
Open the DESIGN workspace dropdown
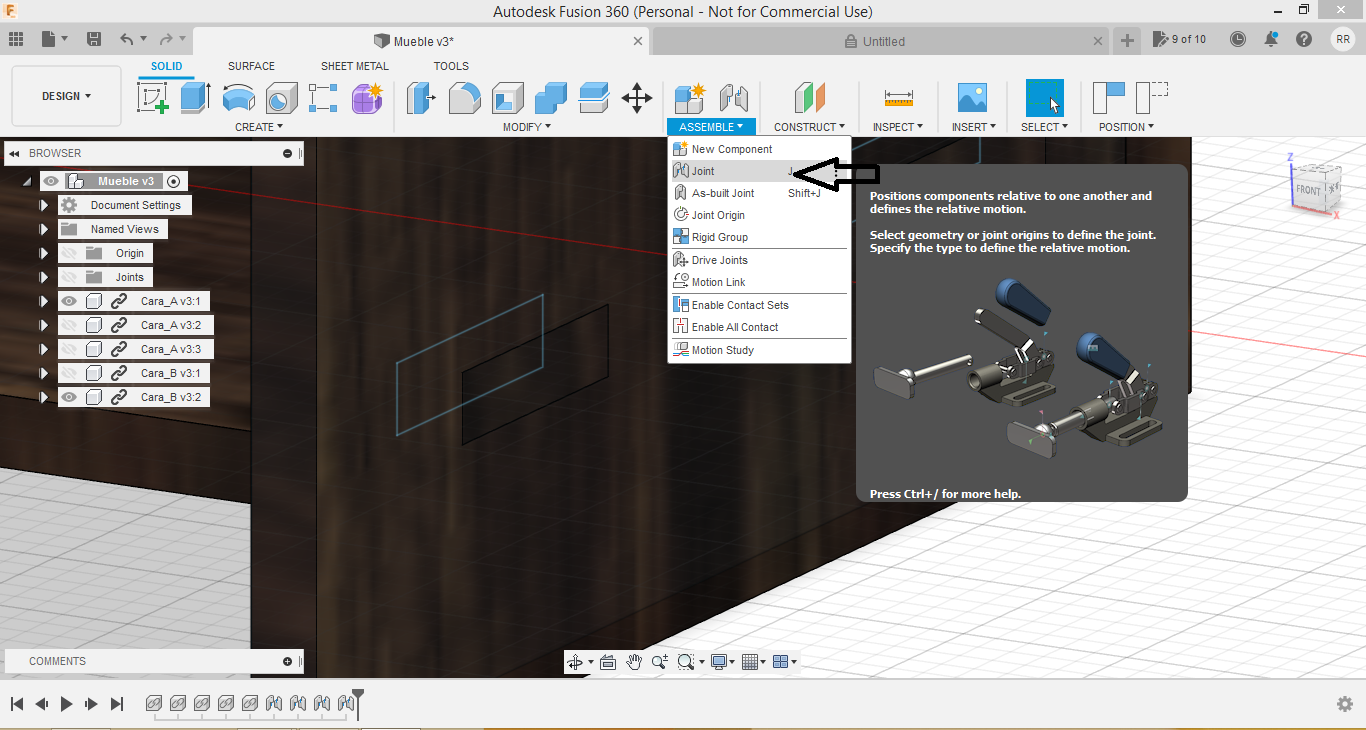66,96
